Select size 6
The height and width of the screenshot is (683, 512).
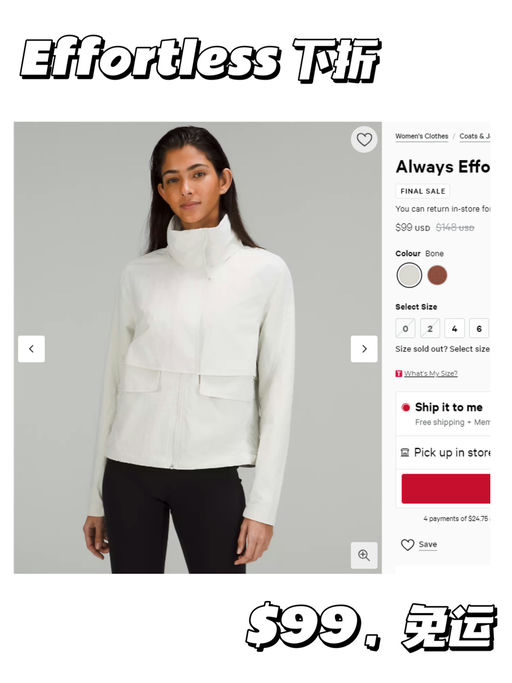click(x=479, y=328)
